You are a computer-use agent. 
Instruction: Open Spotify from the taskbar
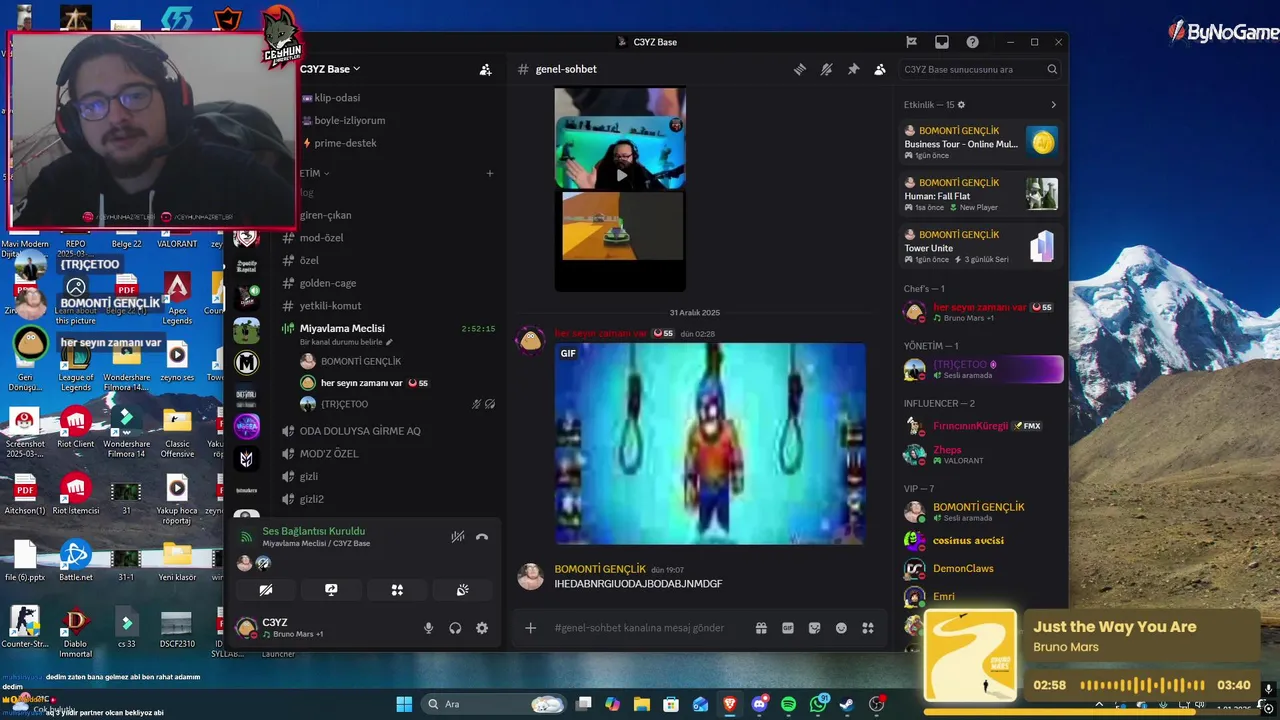coord(788,704)
